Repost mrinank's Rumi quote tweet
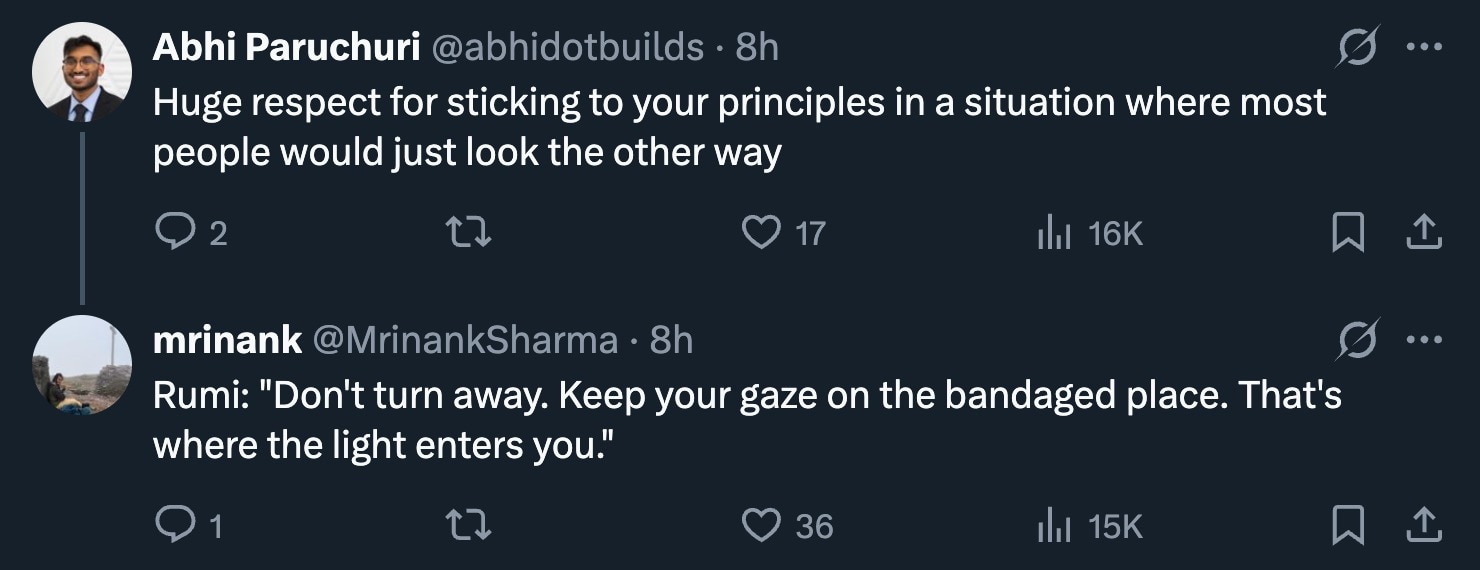This screenshot has width=1480, height=570. pos(467,525)
